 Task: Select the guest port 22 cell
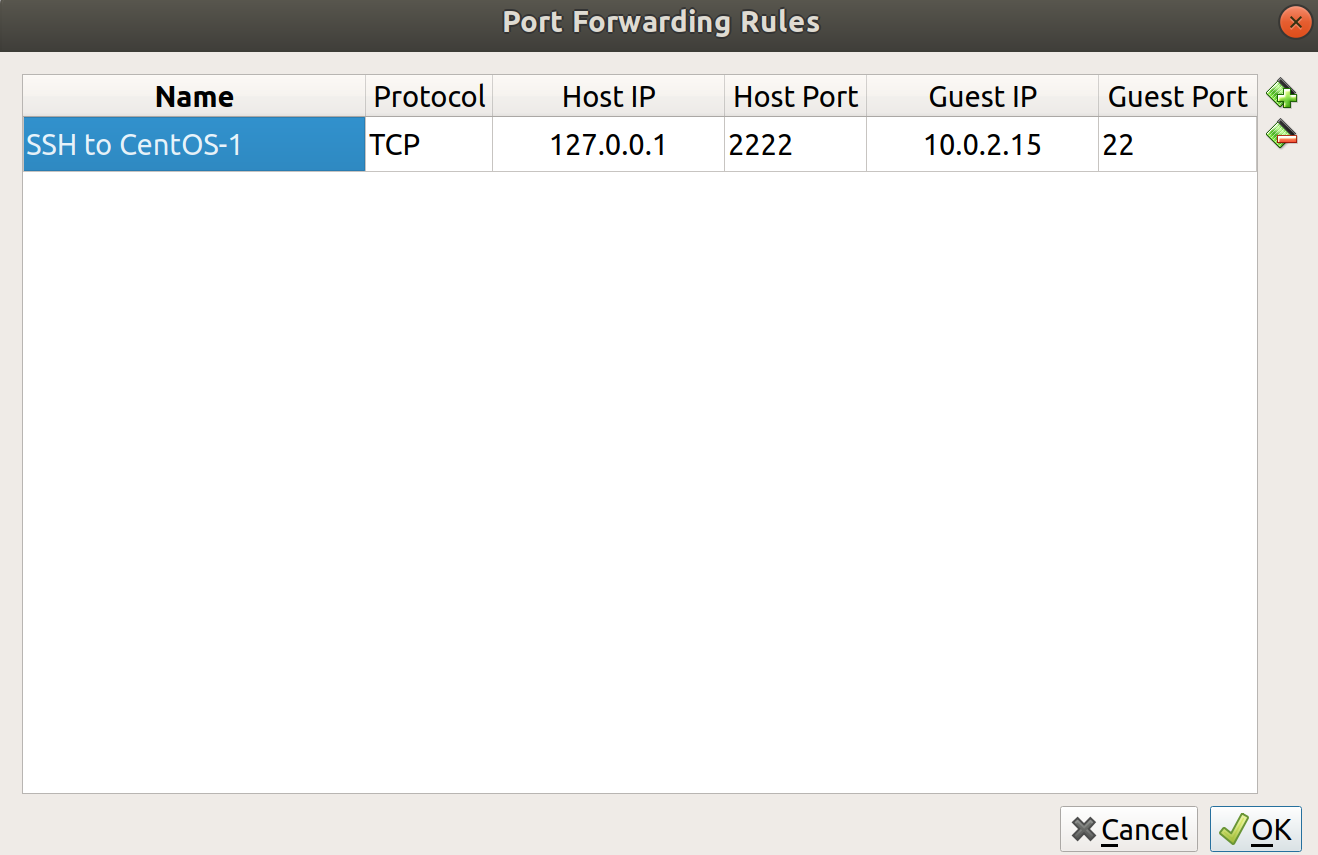(x=1177, y=145)
